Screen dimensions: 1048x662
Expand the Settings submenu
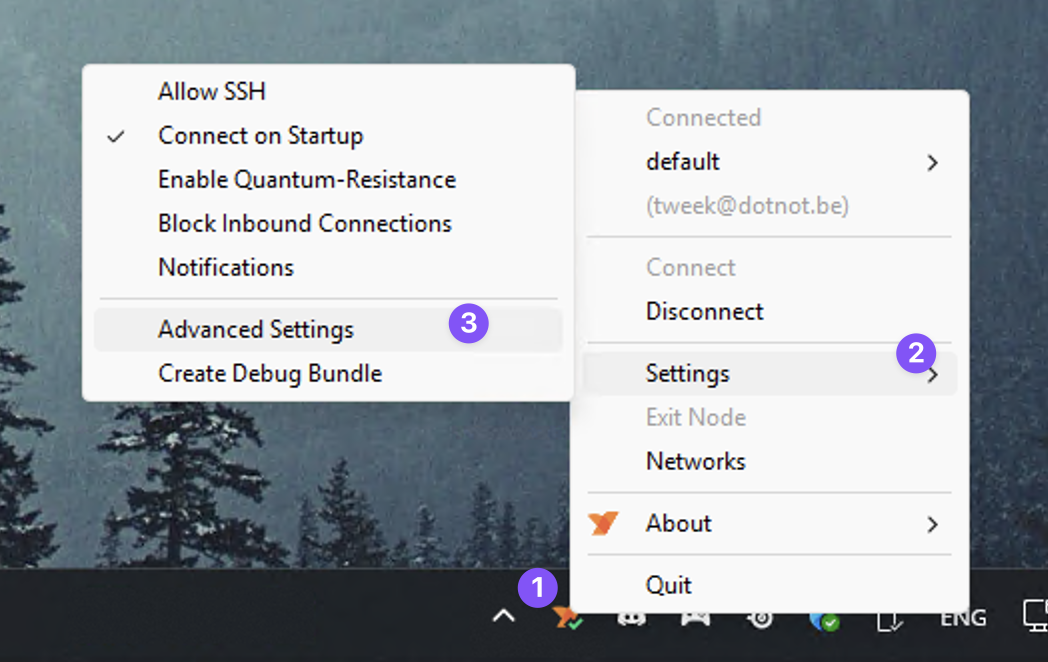click(x=770, y=374)
